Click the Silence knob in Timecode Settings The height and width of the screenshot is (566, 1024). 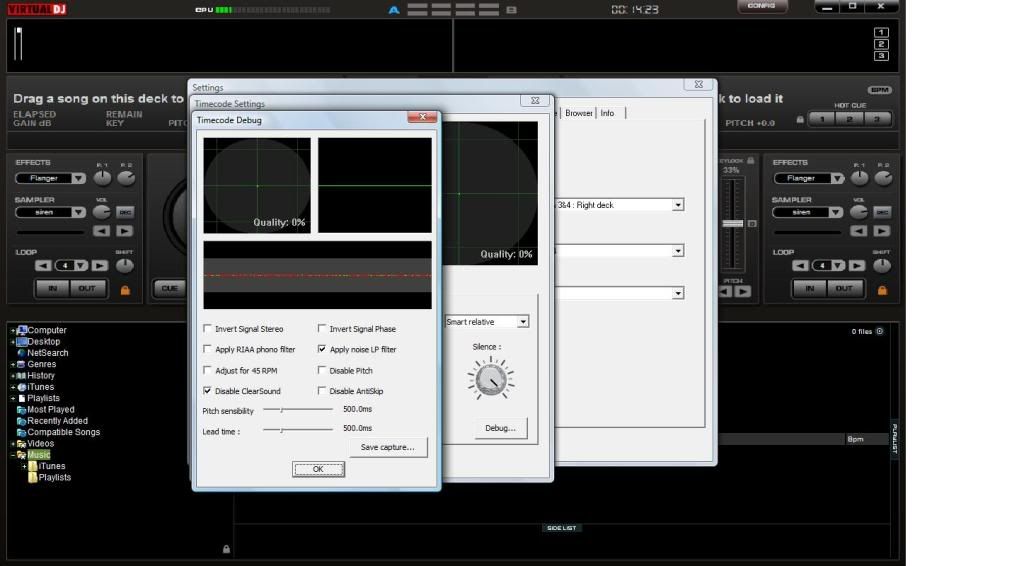coord(490,379)
